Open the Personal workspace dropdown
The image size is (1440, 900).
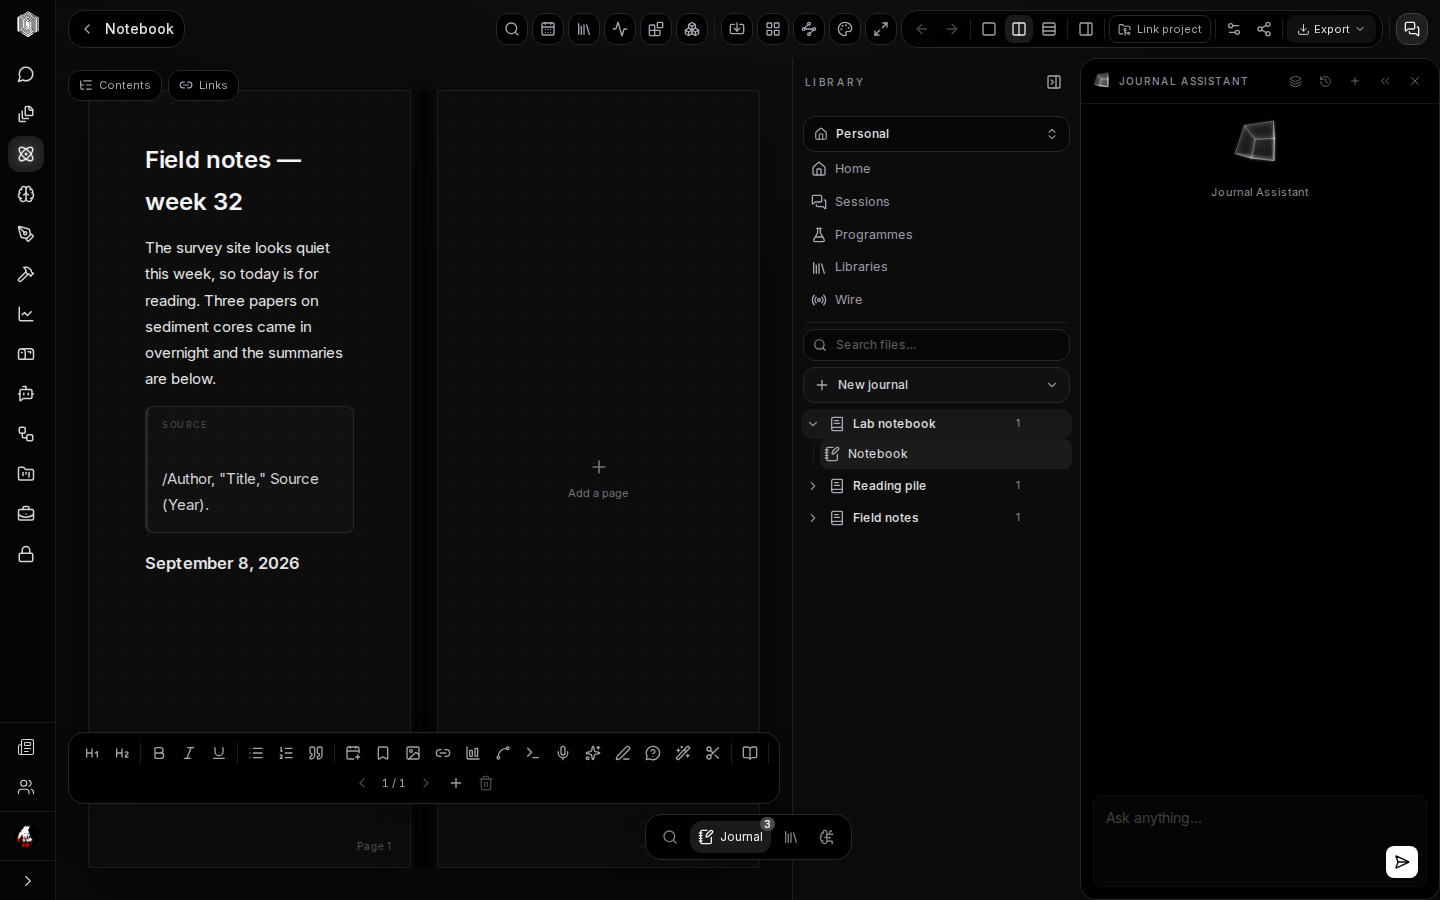pyautogui.click(x=936, y=134)
